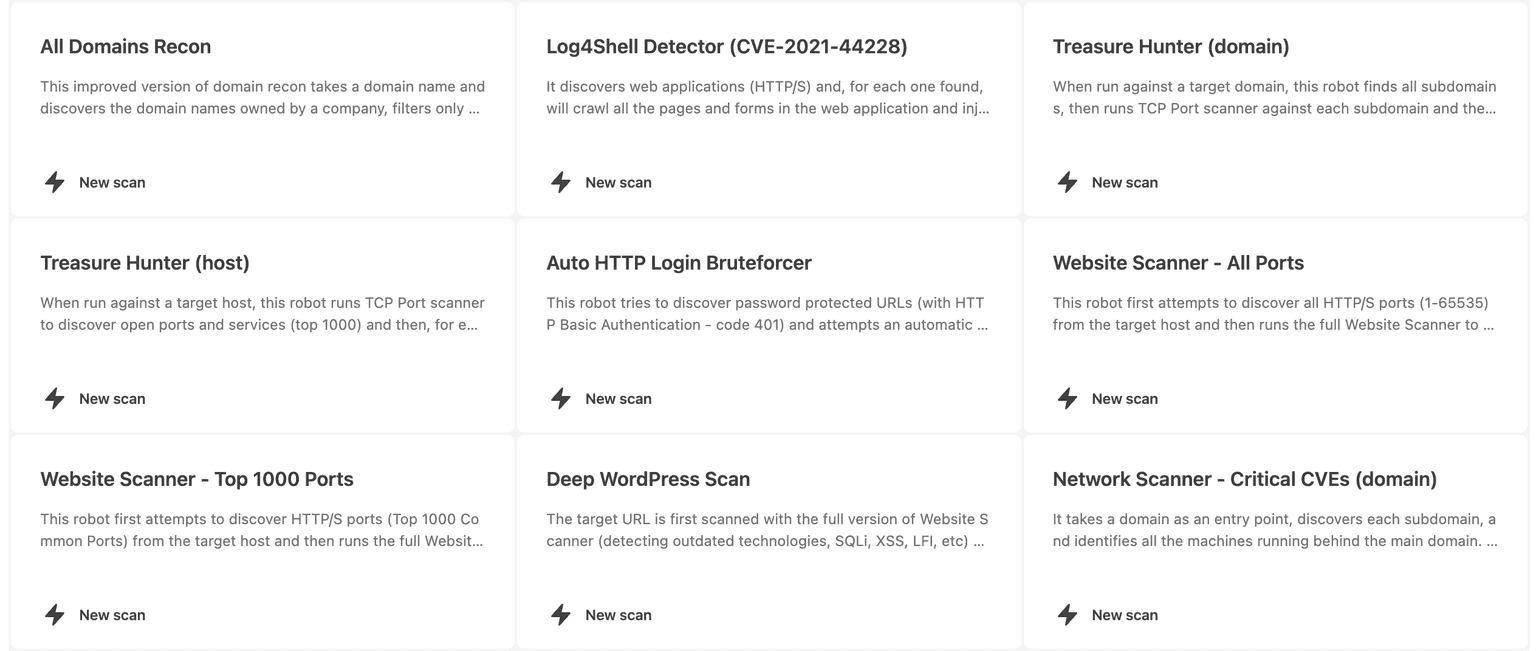The height and width of the screenshot is (651, 1536).
Task: Click lightning icon on Website Scanner - Top 1000 Ports card
Action: click(x=55, y=614)
